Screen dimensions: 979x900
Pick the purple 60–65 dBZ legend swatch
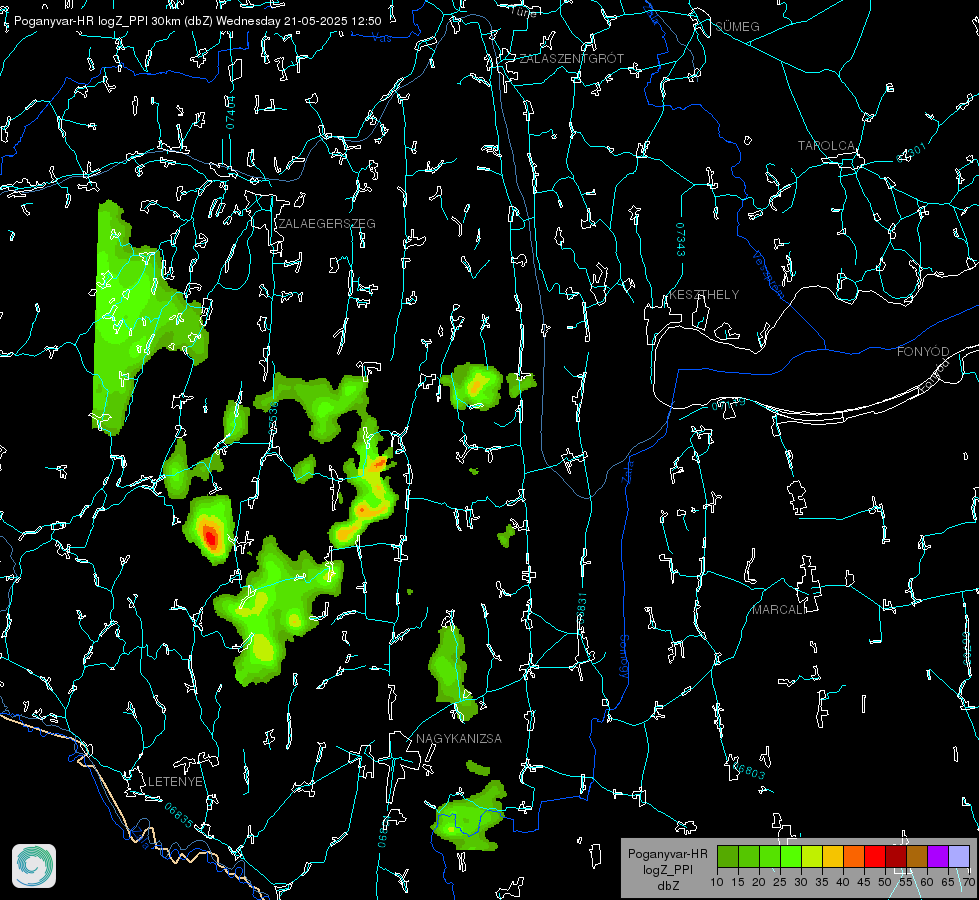coord(938,856)
